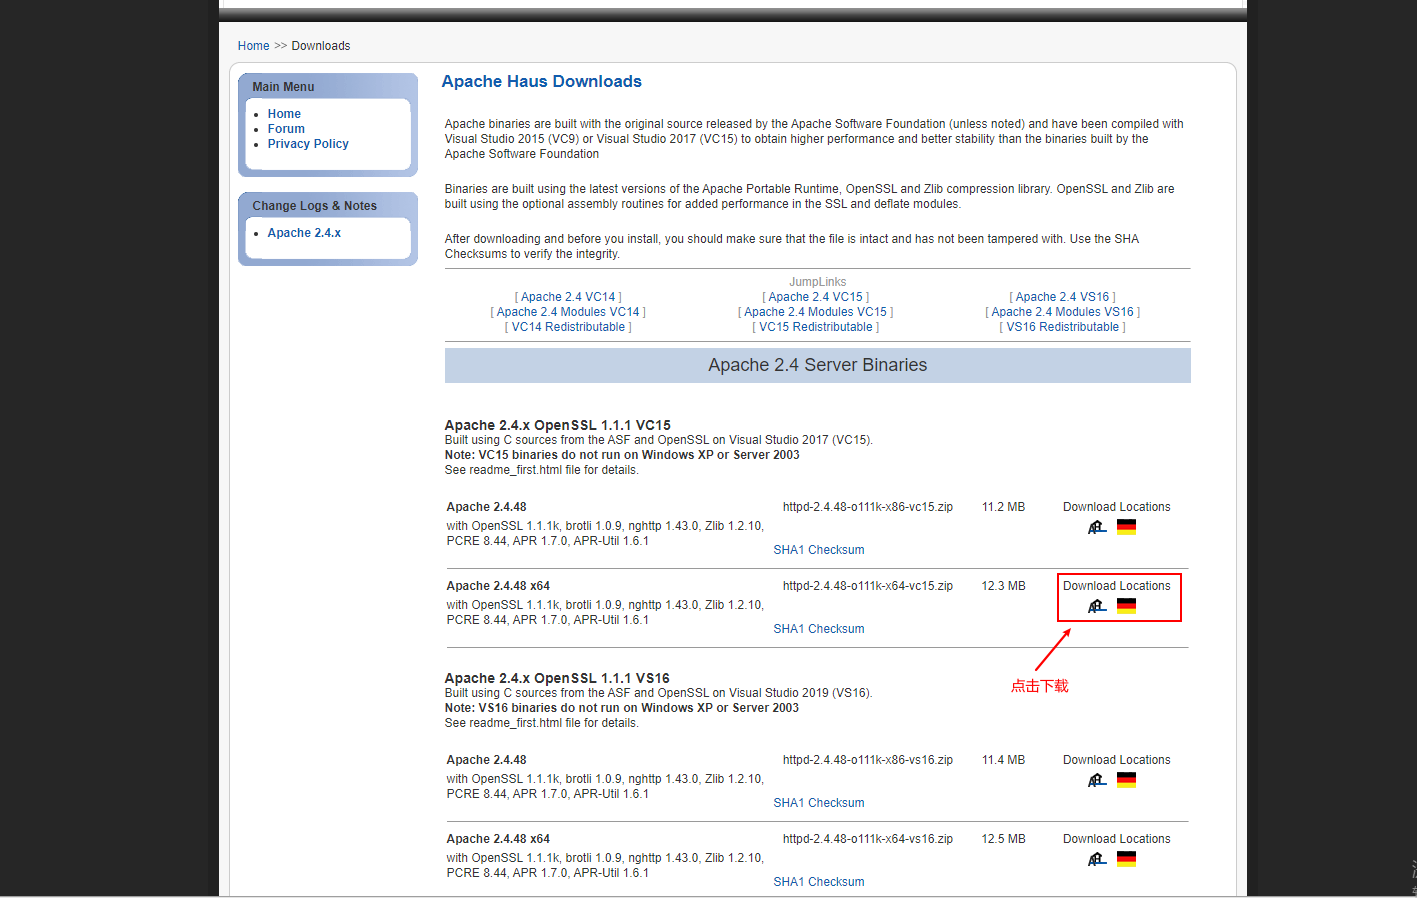Viewport: 1417px width, 898px height.
Task: Click German flag mirror for httpd-2.4.48-o111k-x86-vc15.zip
Action: (1126, 527)
